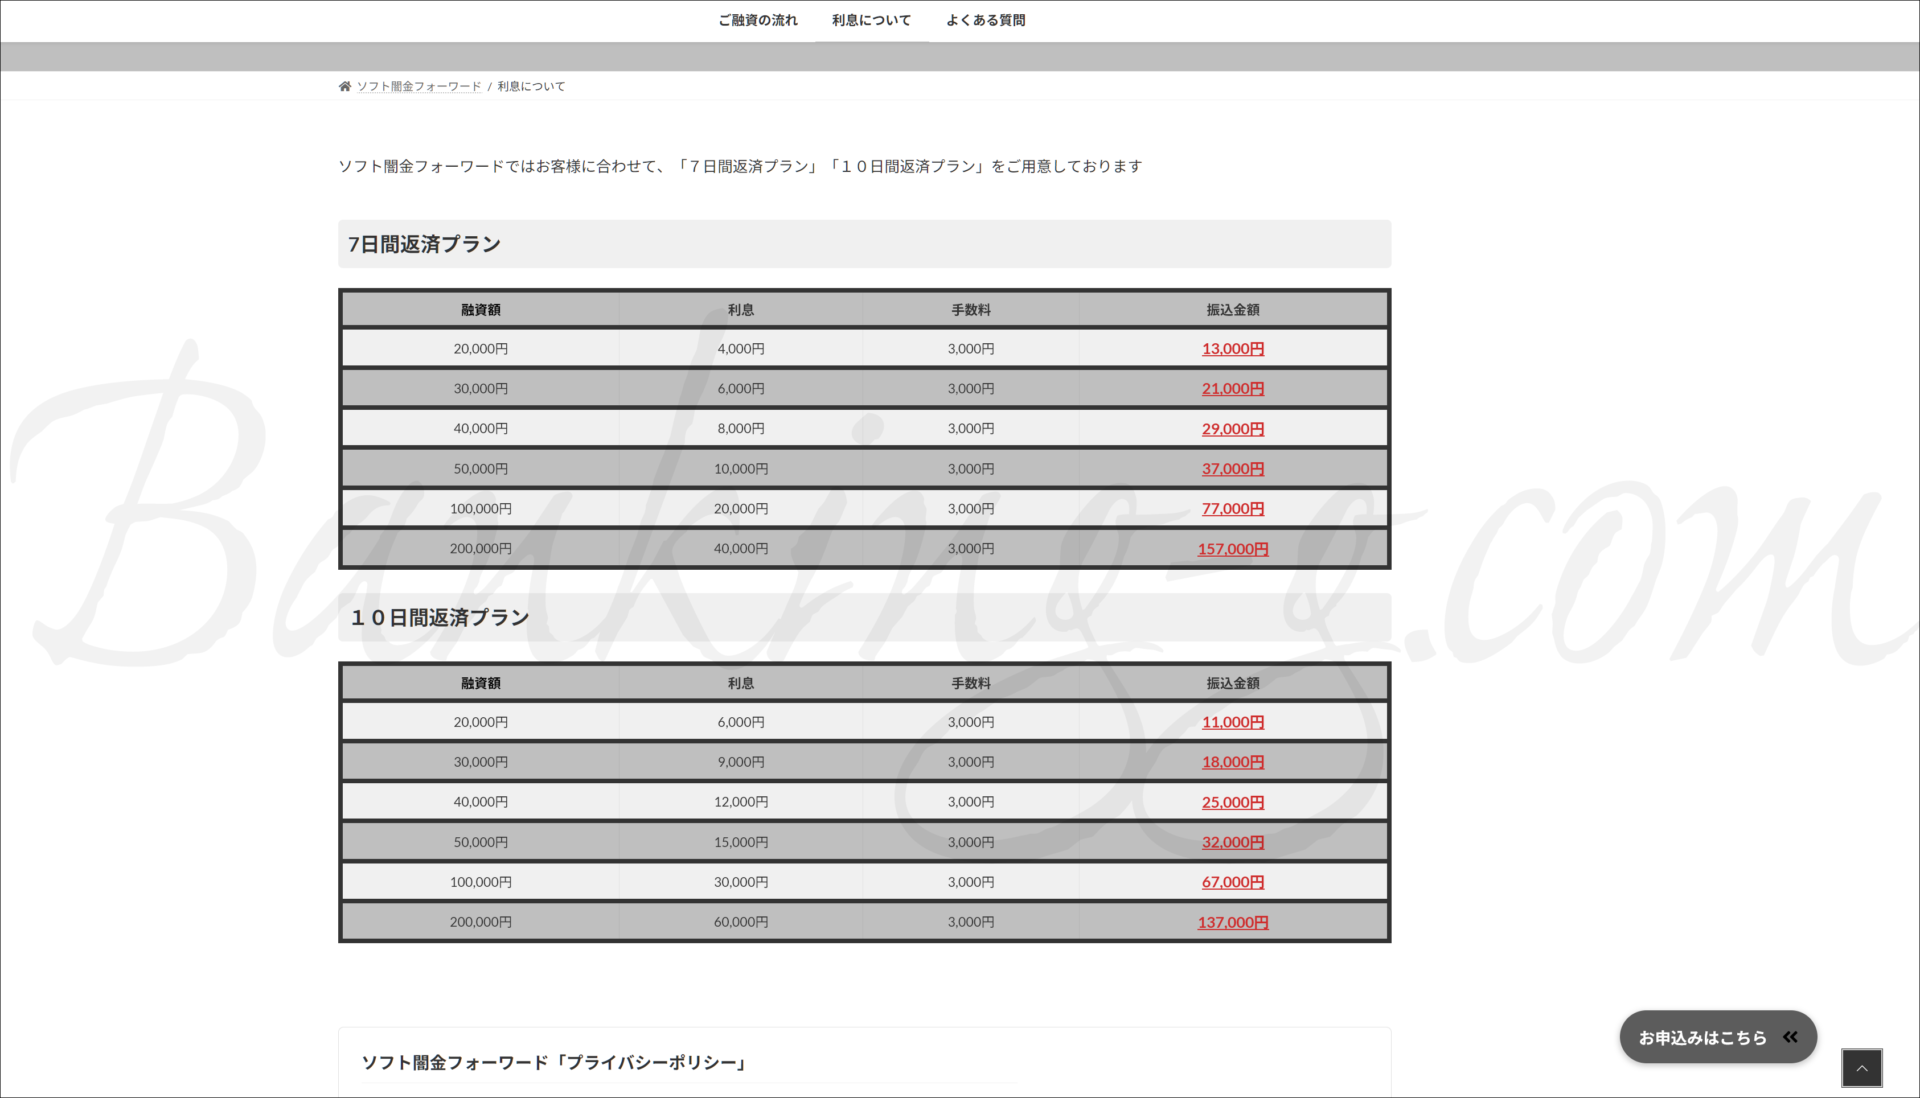Click the 7日間返済プラン section heading
Image resolution: width=1920 pixels, height=1098 pixels.
424,244
